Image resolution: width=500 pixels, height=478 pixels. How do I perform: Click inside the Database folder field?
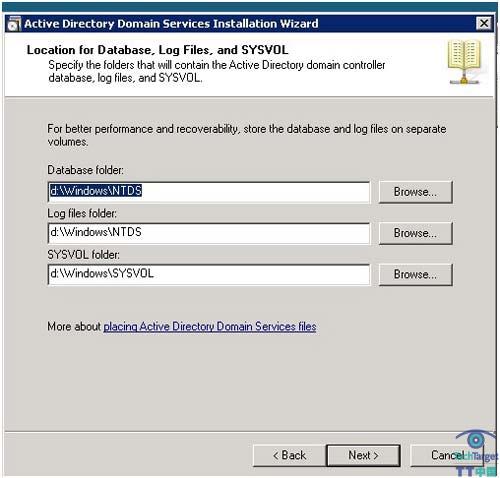[209, 192]
